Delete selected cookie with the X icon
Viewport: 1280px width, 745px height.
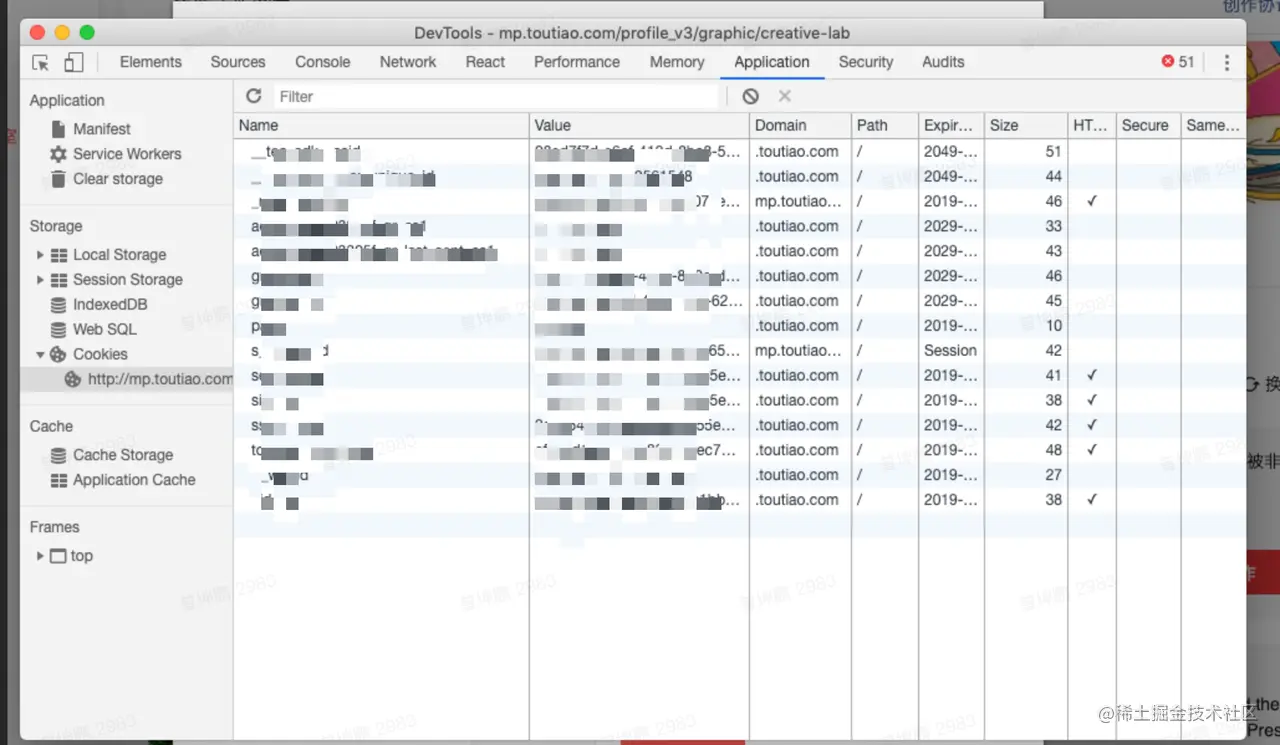785,96
